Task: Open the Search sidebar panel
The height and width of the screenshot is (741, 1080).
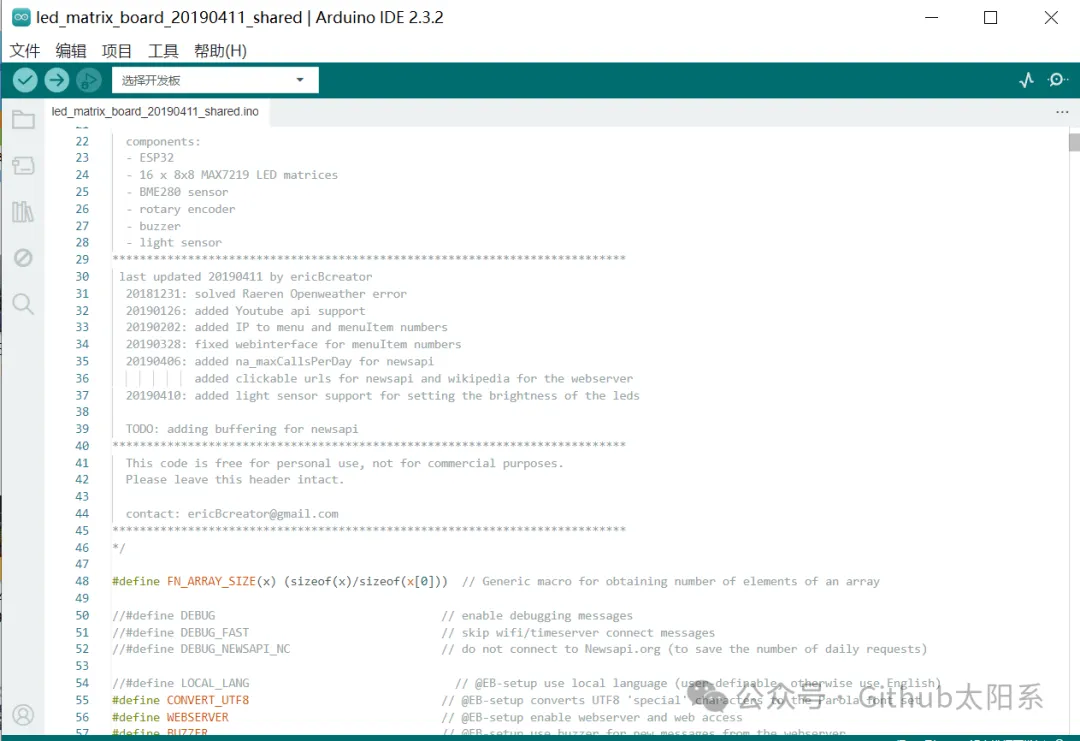Action: (x=23, y=304)
